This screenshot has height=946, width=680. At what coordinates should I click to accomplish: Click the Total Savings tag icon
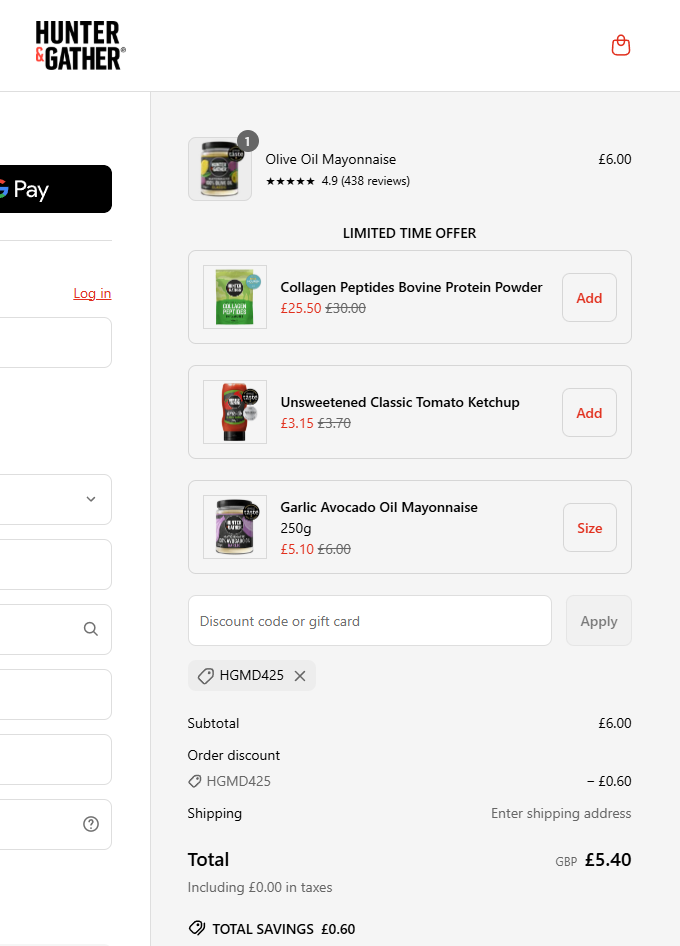point(197,929)
